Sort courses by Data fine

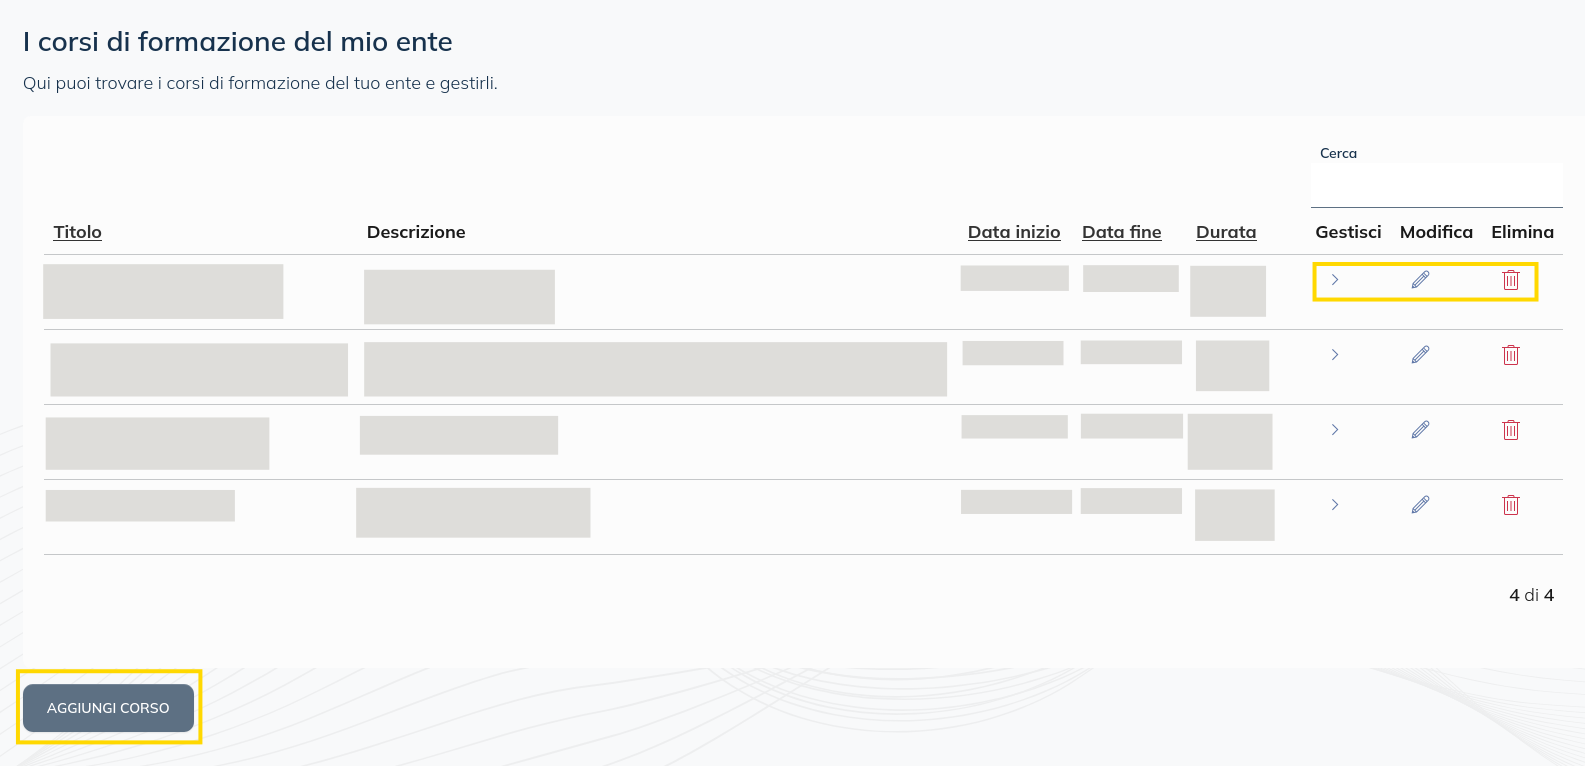[1121, 232]
